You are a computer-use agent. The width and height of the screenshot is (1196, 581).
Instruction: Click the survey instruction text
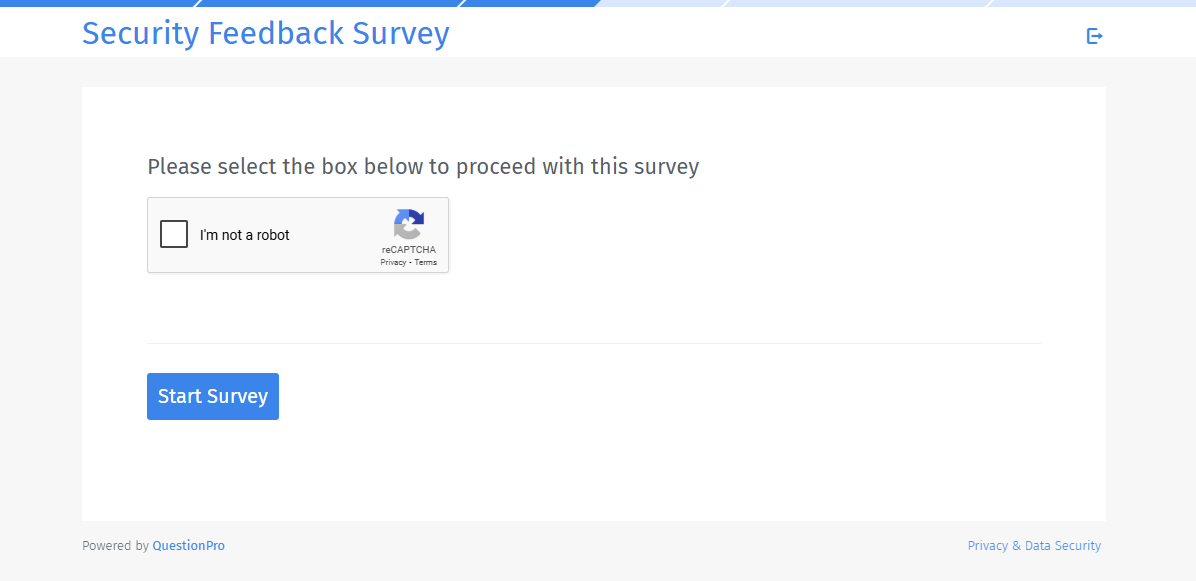point(423,166)
